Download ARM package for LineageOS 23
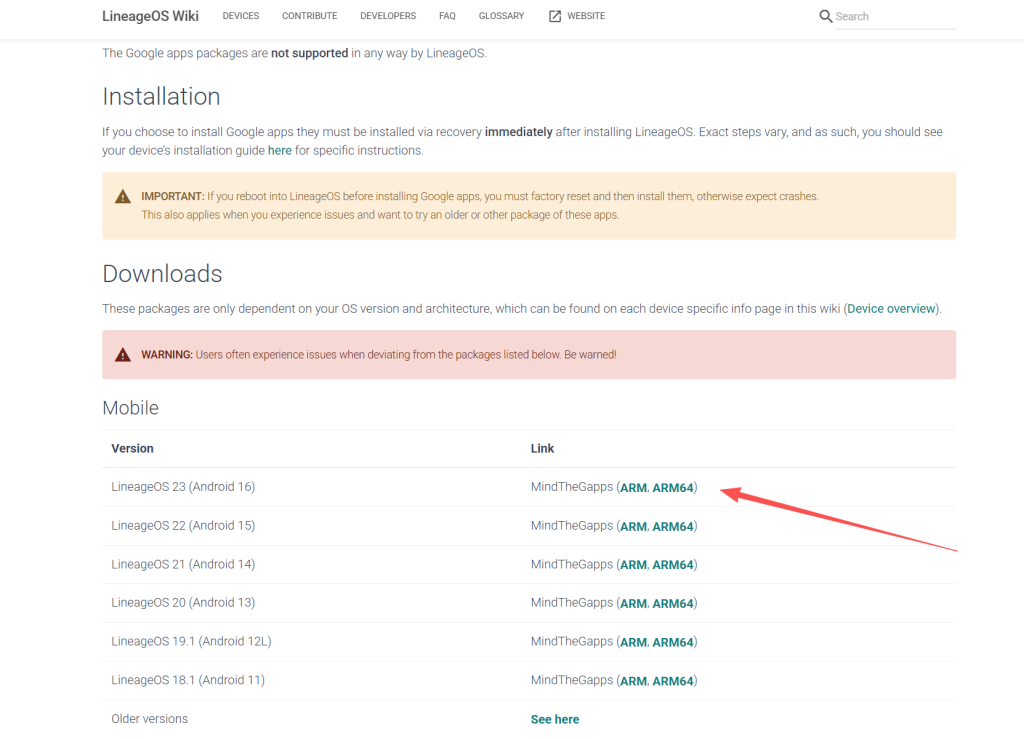The image size is (1024, 739). [633, 488]
